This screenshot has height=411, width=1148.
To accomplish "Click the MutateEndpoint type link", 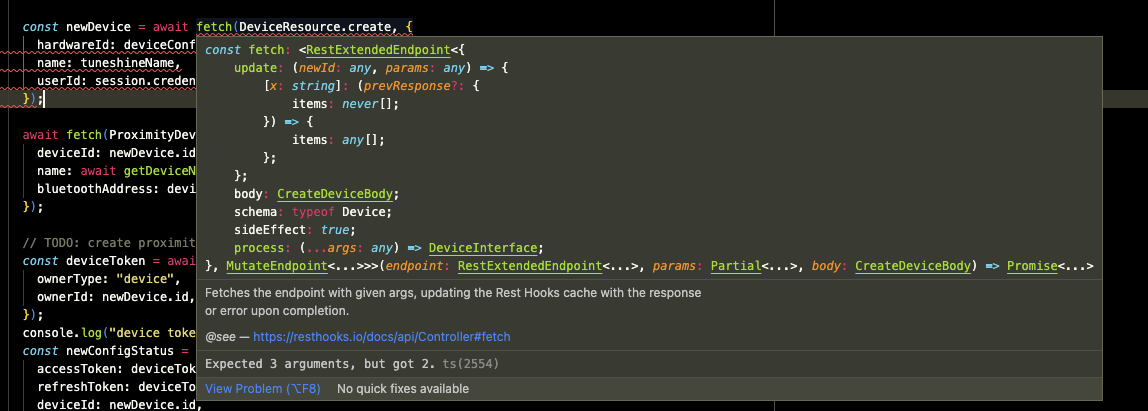I will pyautogui.click(x=276, y=266).
